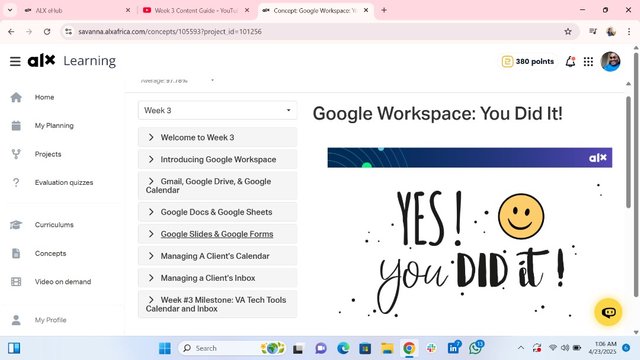Viewport: 640px width, 360px height.
Task: Open the user profile avatar in ALX header
Action: pos(610,62)
